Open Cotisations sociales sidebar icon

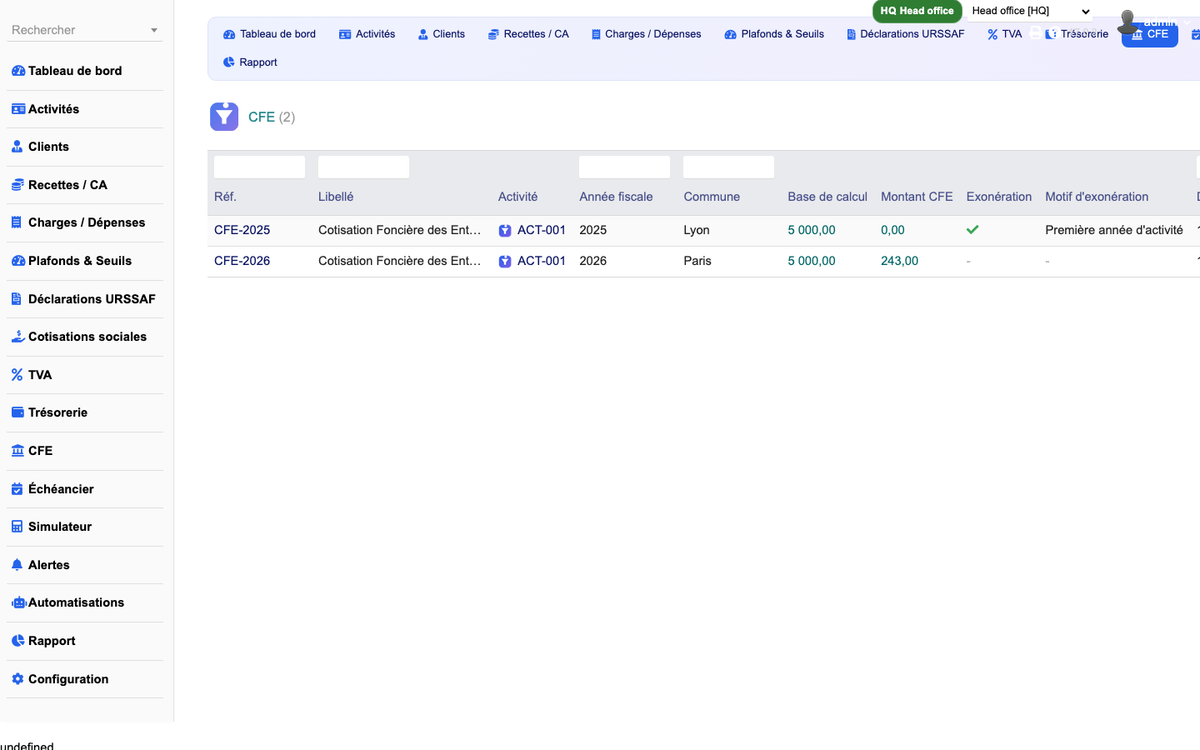[x=18, y=337]
